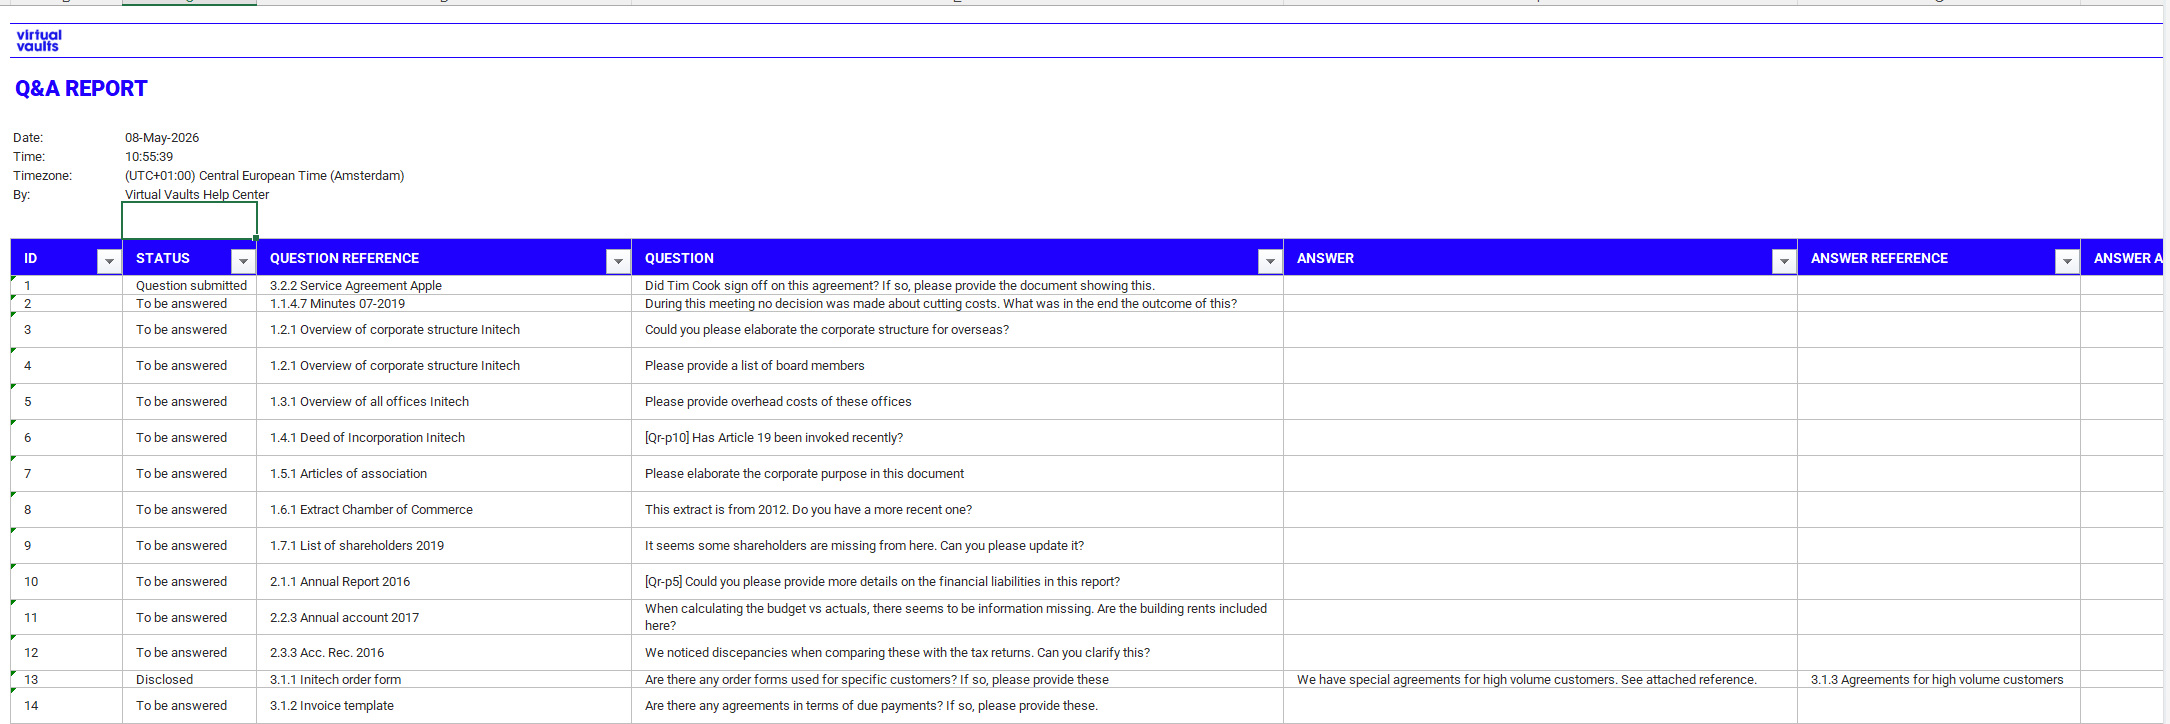Select the time value 10:55:39
The width and height of the screenshot is (2170, 724).
click(x=149, y=157)
